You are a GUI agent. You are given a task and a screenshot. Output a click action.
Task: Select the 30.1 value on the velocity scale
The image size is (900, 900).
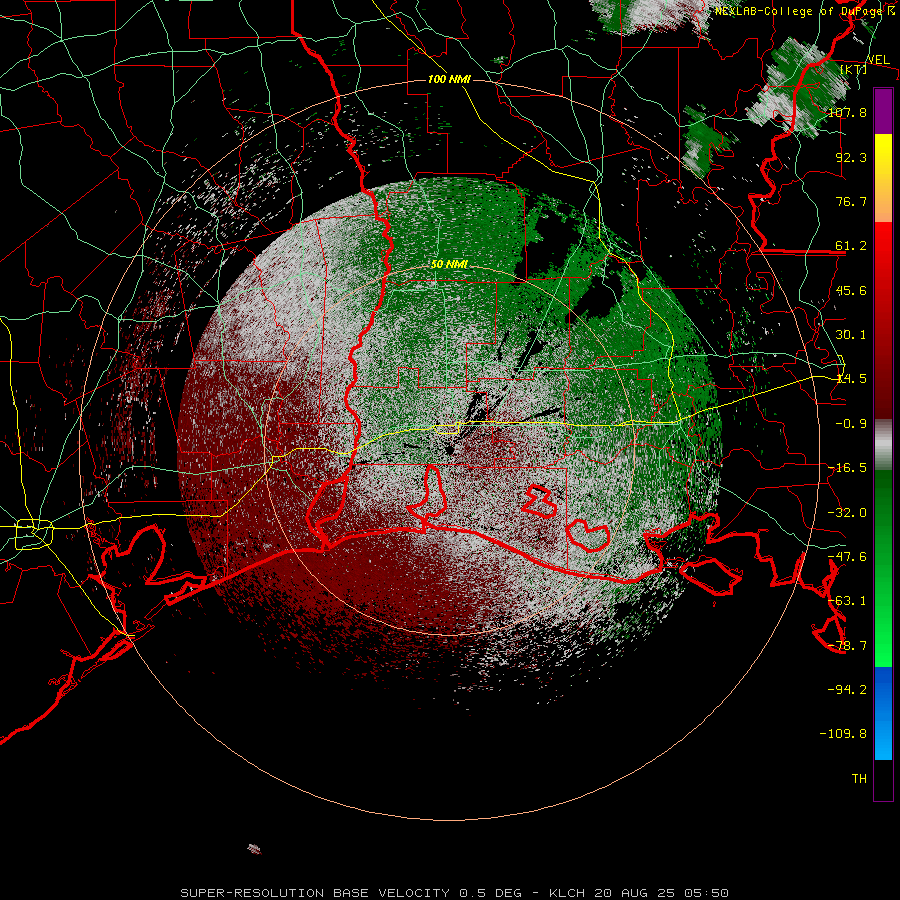(851, 335)
